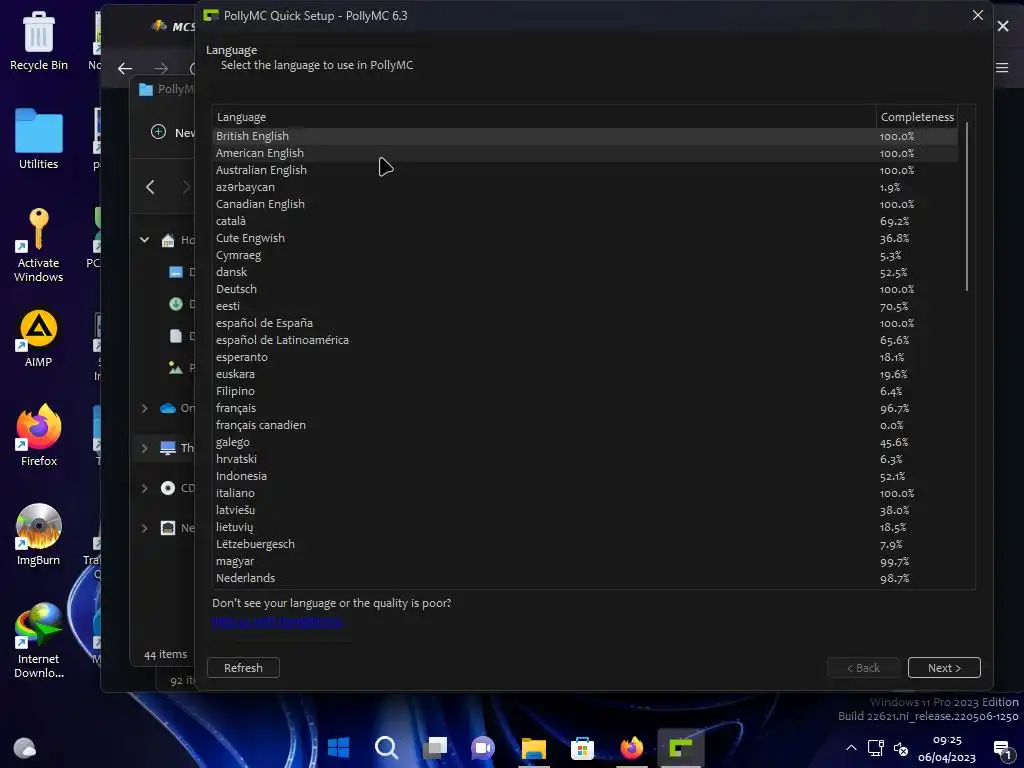Expand the OneDrive tree node in Explorer
The width and height of the screenshot is (1024, 768).
click(x=144, y=408)
